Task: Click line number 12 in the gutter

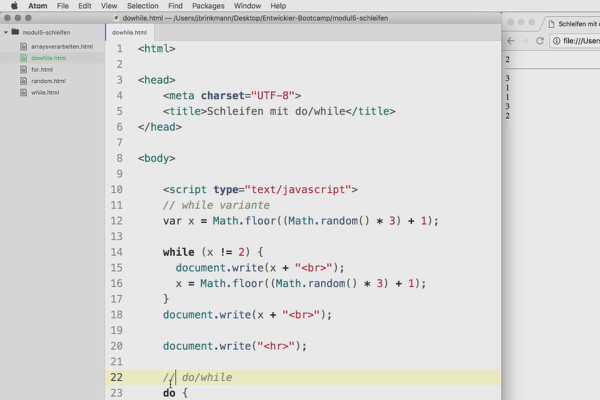Action: [117, 221]
